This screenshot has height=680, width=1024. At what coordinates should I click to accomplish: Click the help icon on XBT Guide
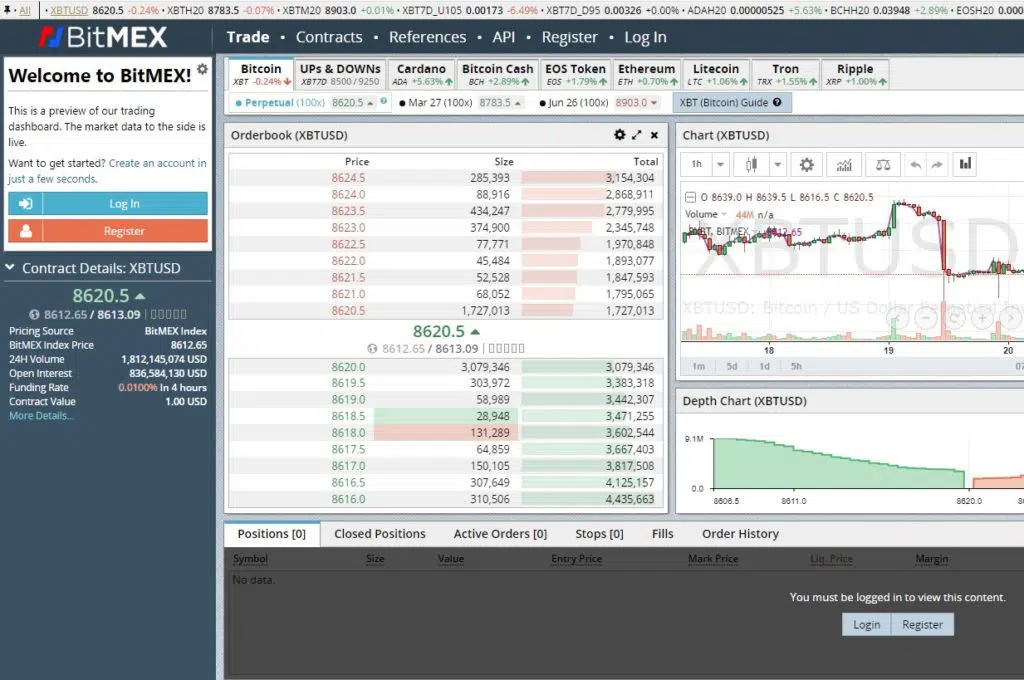pyautogui.click(x=777, y=102)
